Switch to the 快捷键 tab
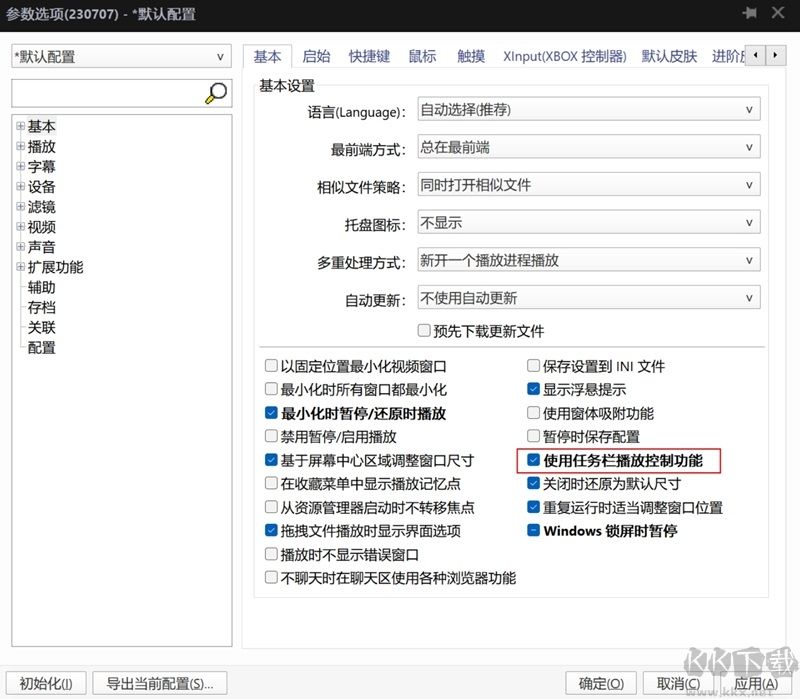 pyautogui.click(x=369, y=57)
